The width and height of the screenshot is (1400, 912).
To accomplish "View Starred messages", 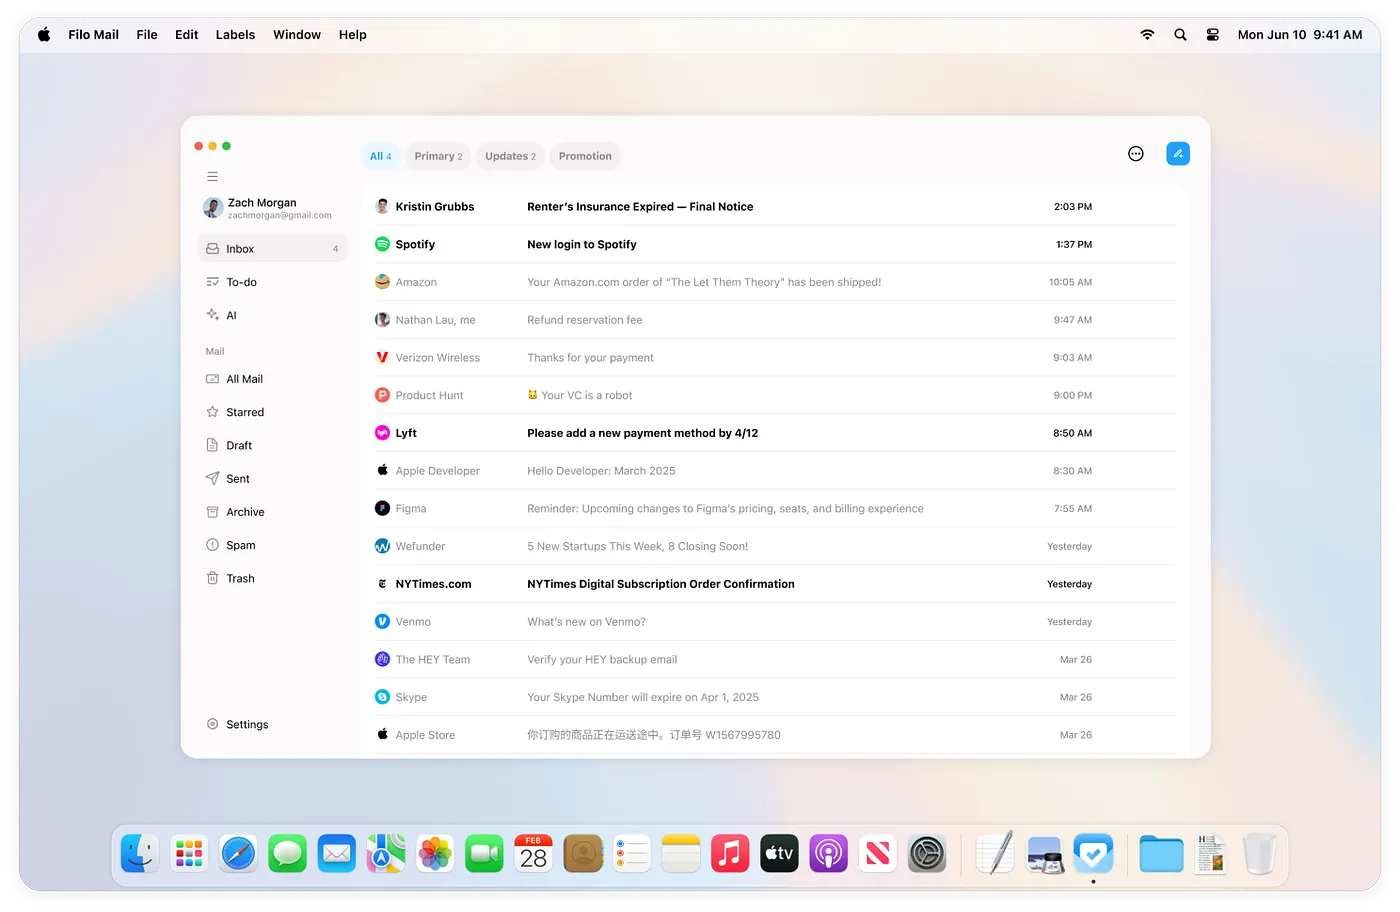I will pos(246,412).
